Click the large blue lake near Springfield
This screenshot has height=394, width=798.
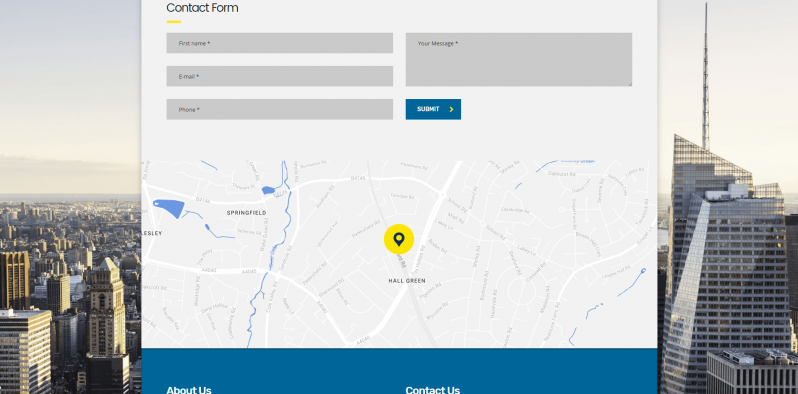169,208
